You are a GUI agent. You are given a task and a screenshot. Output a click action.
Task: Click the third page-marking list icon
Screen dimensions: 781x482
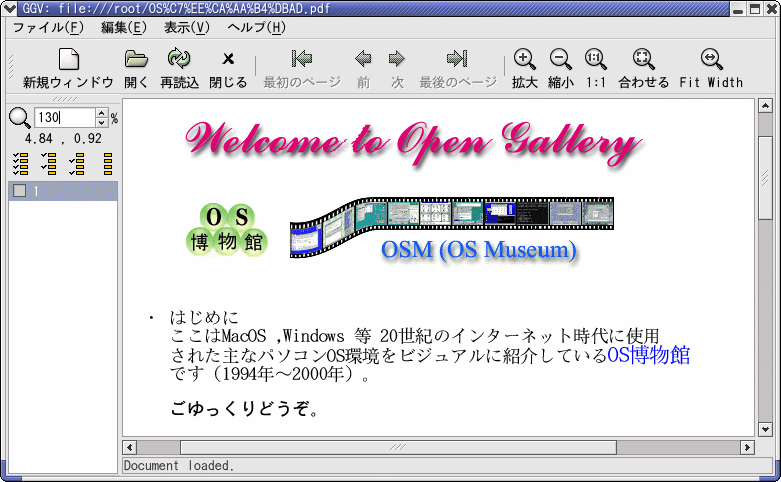pyautogui.click(x=77, y=164)
